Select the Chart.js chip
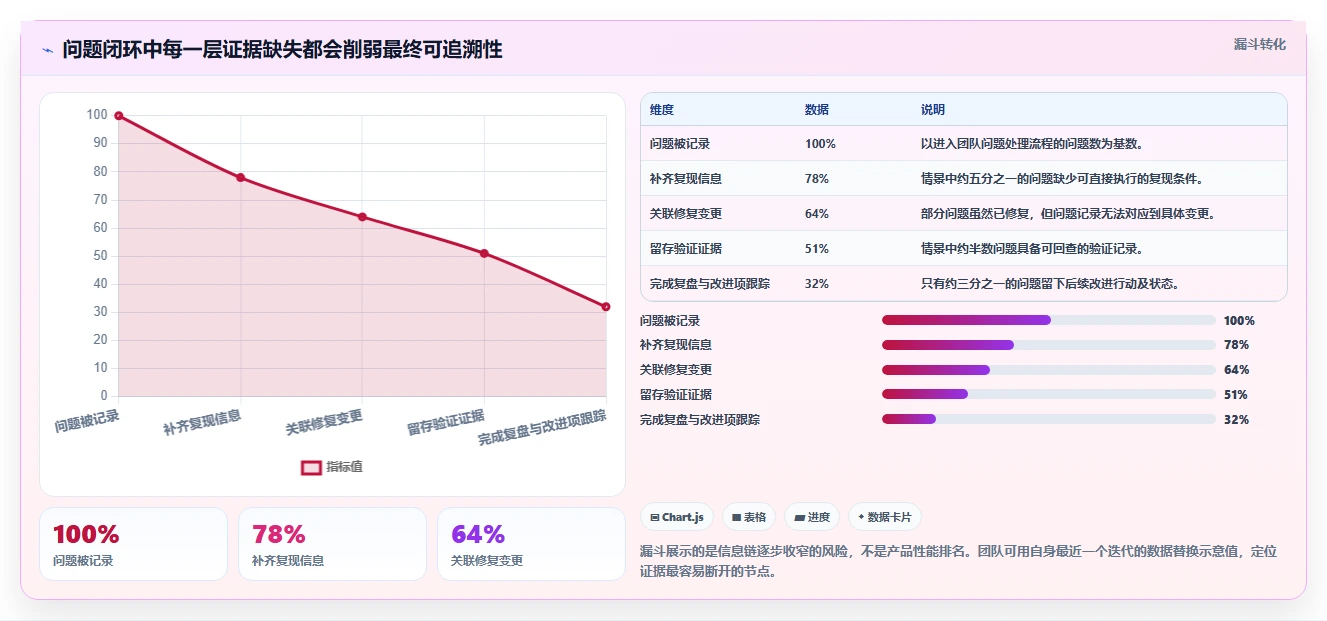Screen dimensions: 1327x621 tap(677, 517)
